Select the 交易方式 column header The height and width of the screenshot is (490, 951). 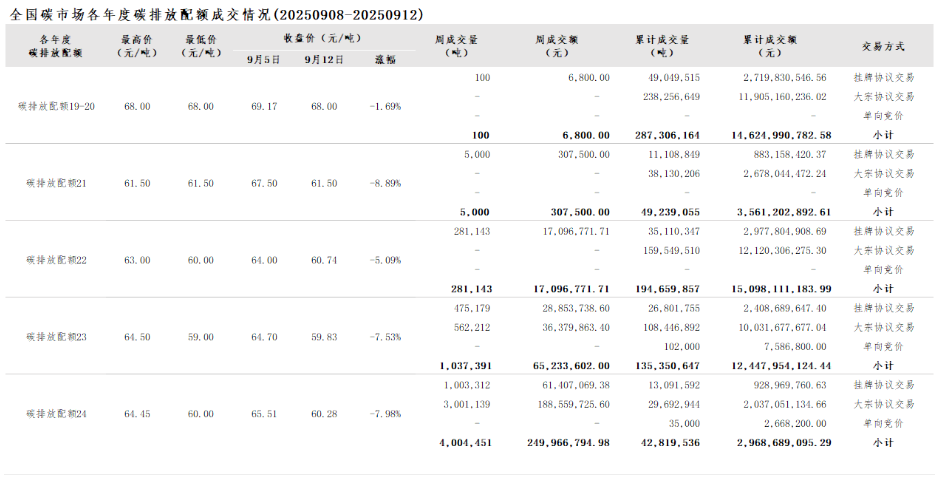click(x=882, y=46)
